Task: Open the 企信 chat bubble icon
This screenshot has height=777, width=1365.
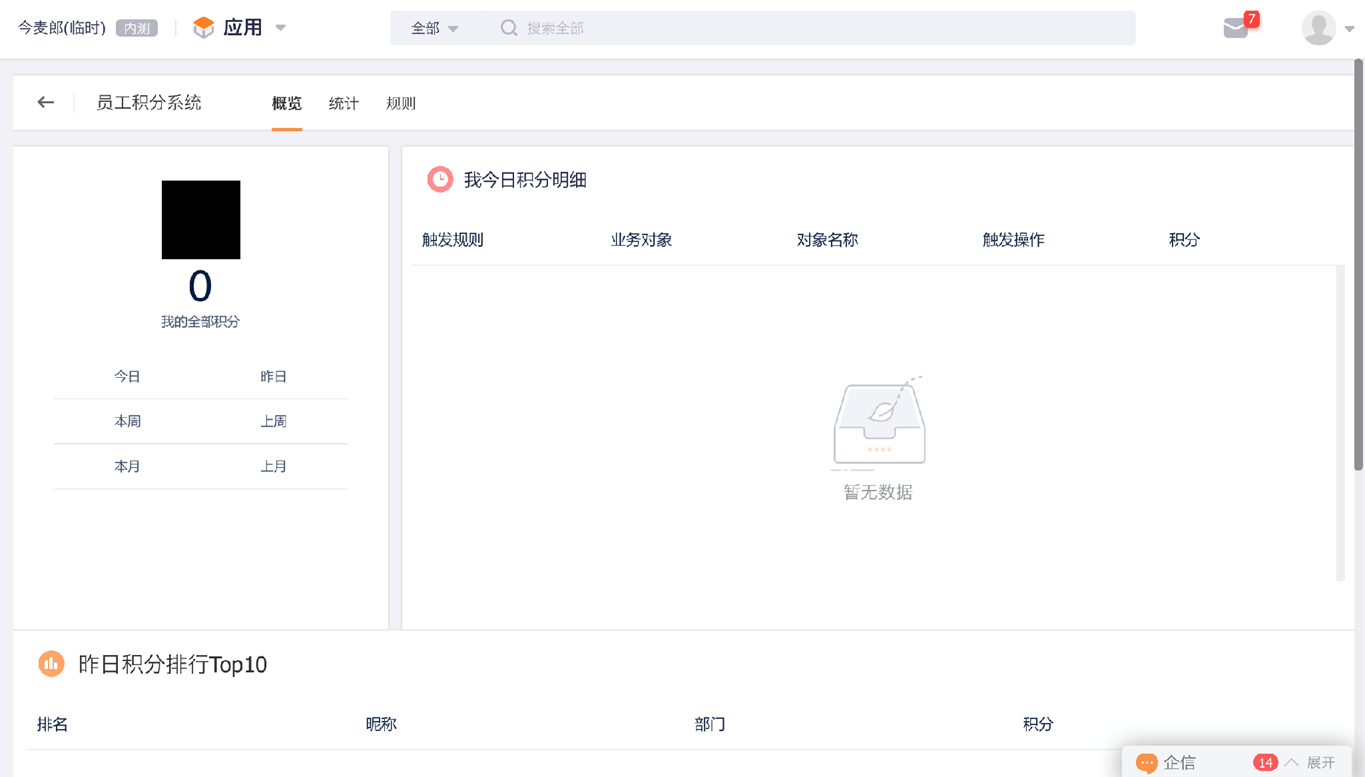Action: point(1147,762)
